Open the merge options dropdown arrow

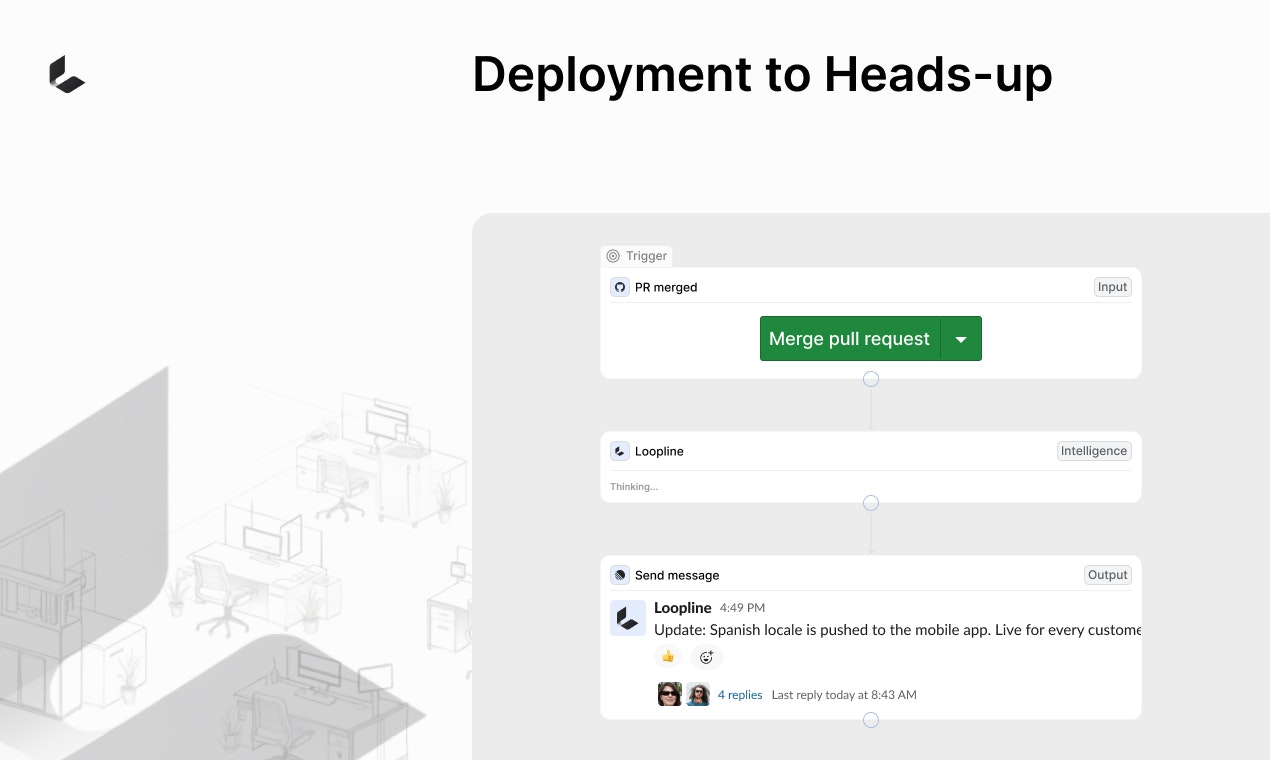click(x=961, y=339)
